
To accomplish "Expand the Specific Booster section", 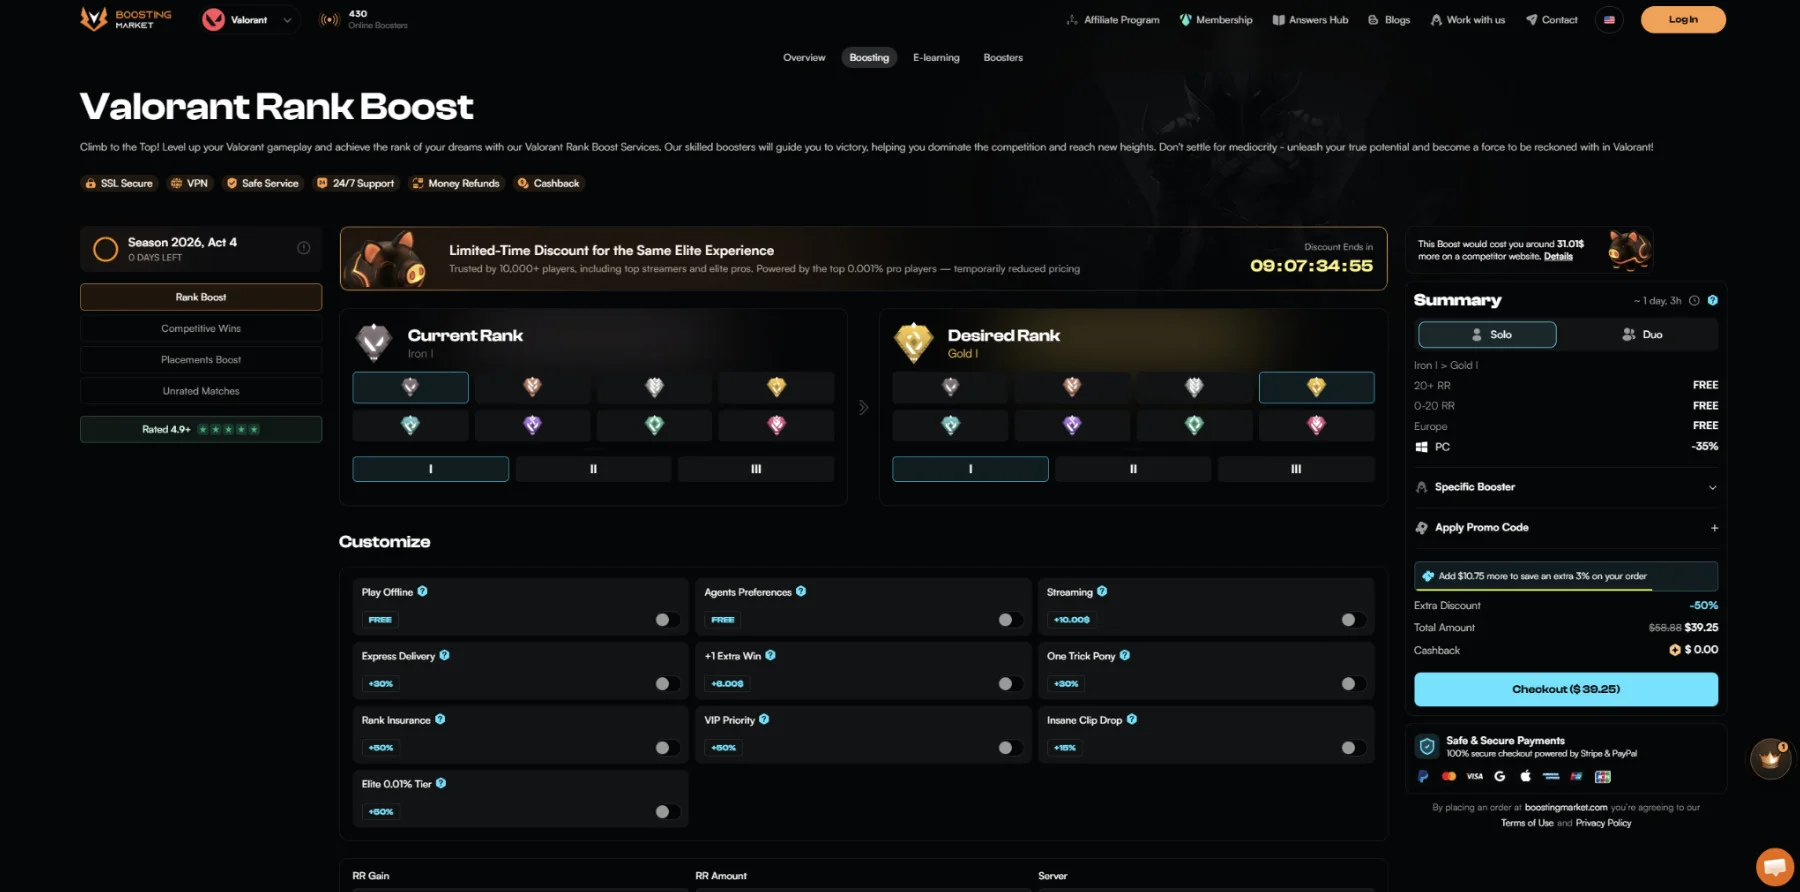I will [x=1566, y=487].
